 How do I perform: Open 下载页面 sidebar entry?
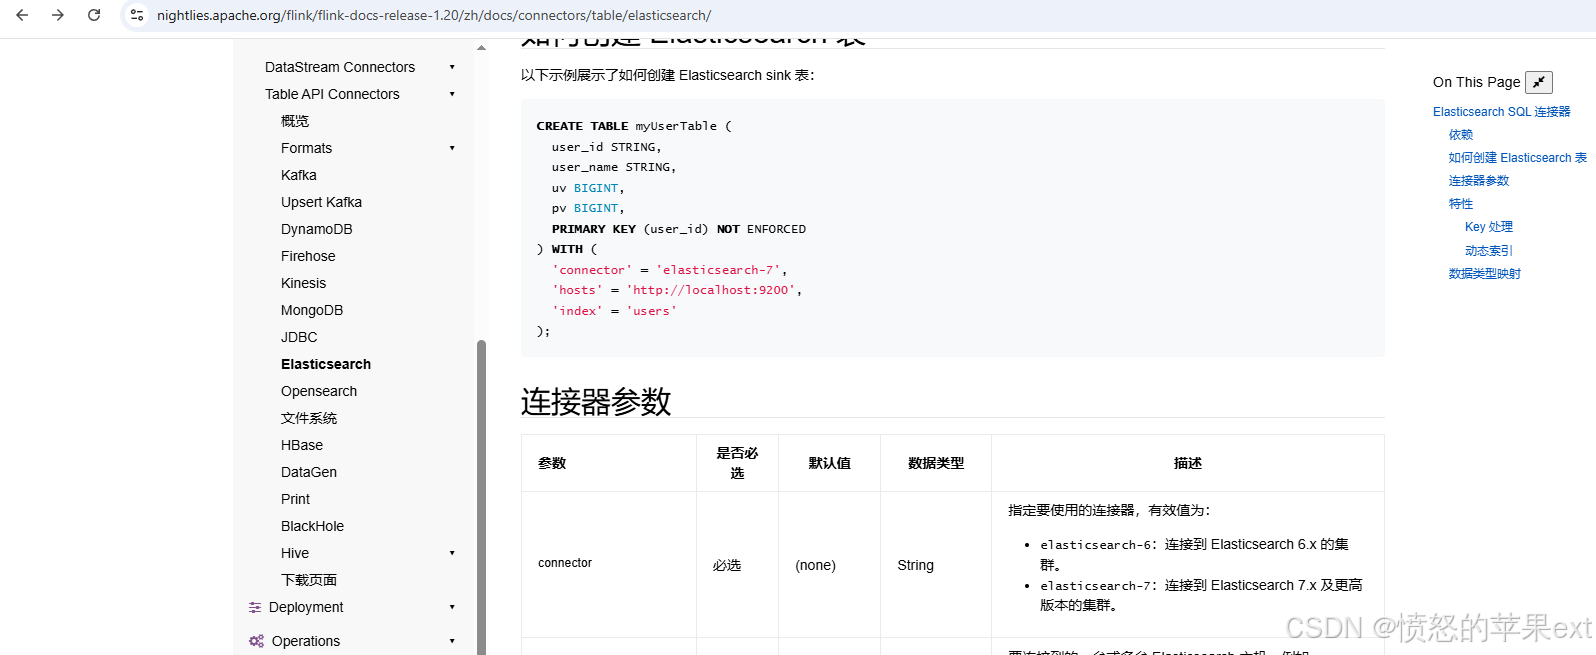tap(309, 580)
